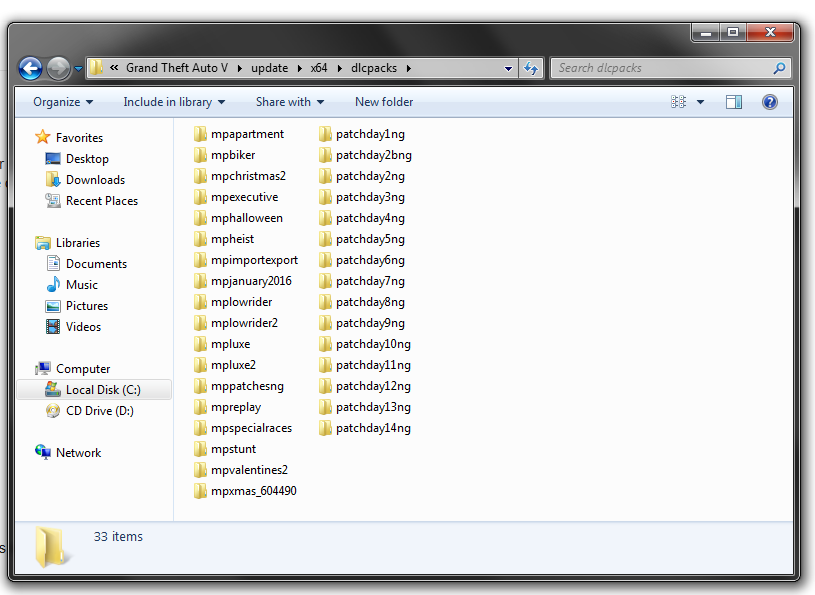This screenshot has width=815, height=595.
Task: Expand the view options dropdown arrow
Action: click(701, 102)
